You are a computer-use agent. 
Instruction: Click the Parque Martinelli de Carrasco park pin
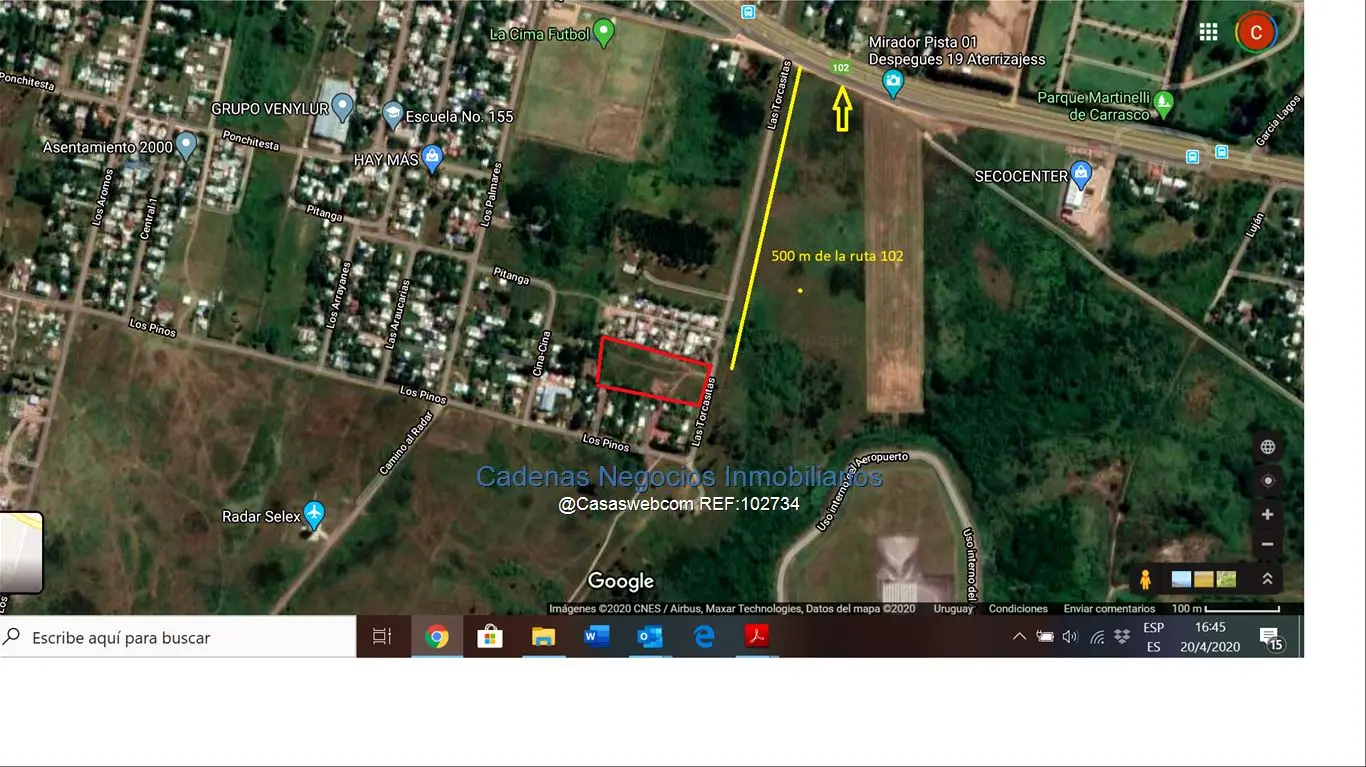1162,102
